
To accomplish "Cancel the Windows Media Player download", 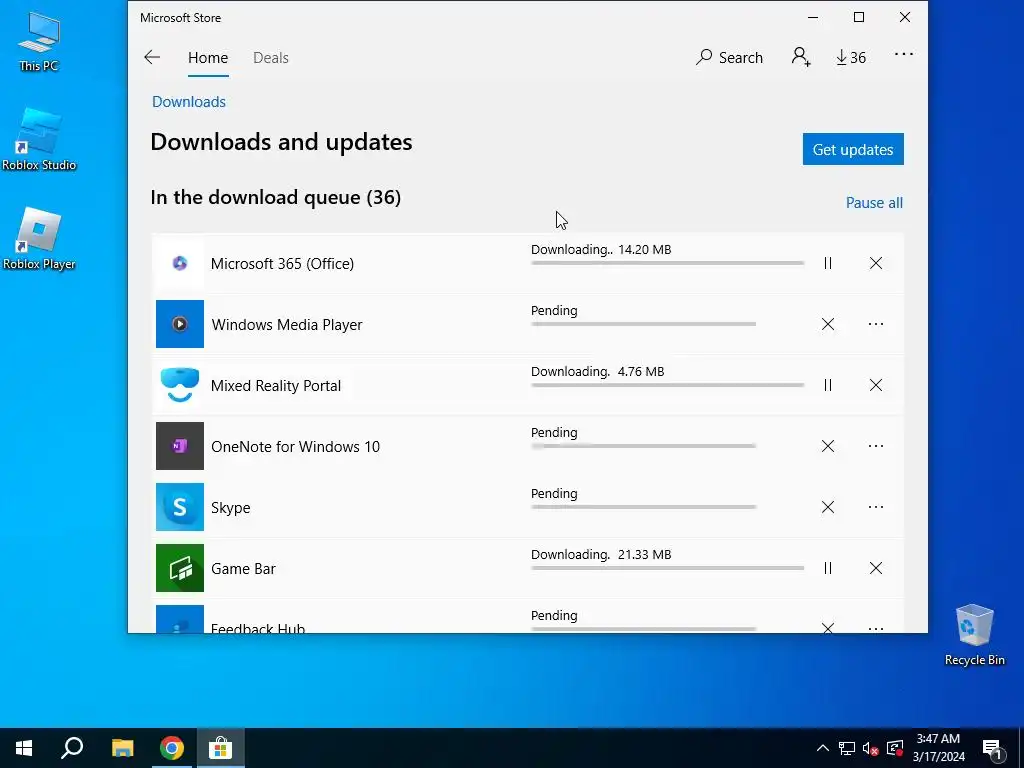I will click(x=827, y=324).
